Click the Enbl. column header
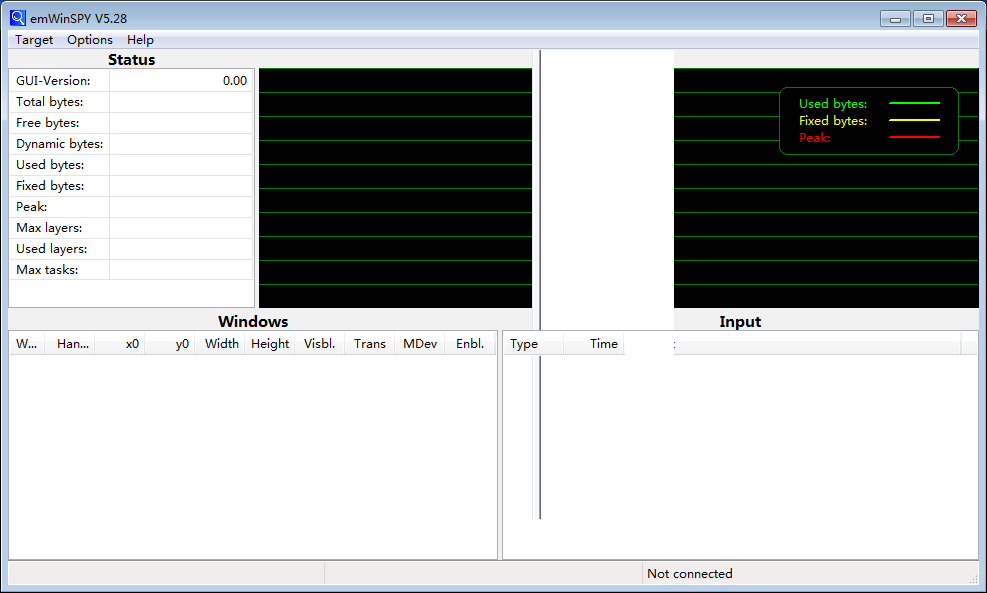The image size is (987, 593). tap(470, 344)
